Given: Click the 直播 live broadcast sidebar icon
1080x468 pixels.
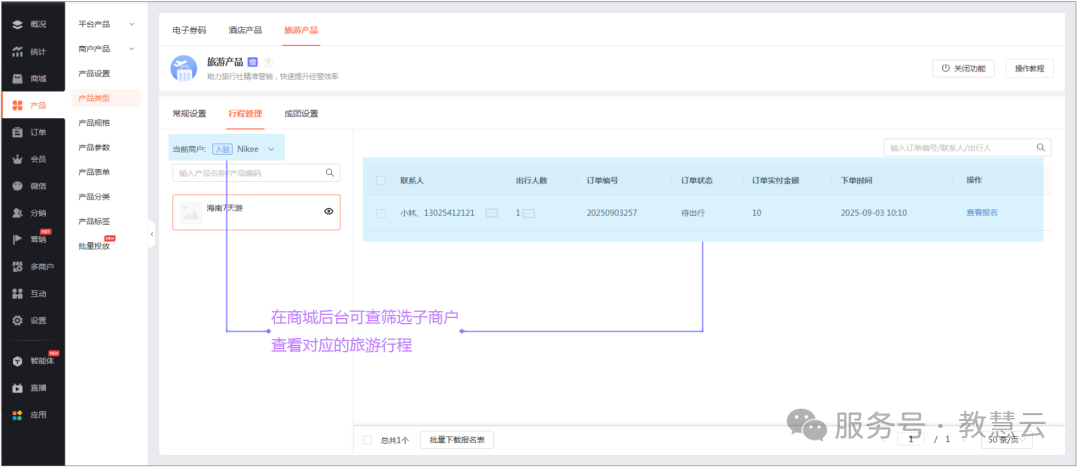Looking at the screenshot, I should click(17, 388).
